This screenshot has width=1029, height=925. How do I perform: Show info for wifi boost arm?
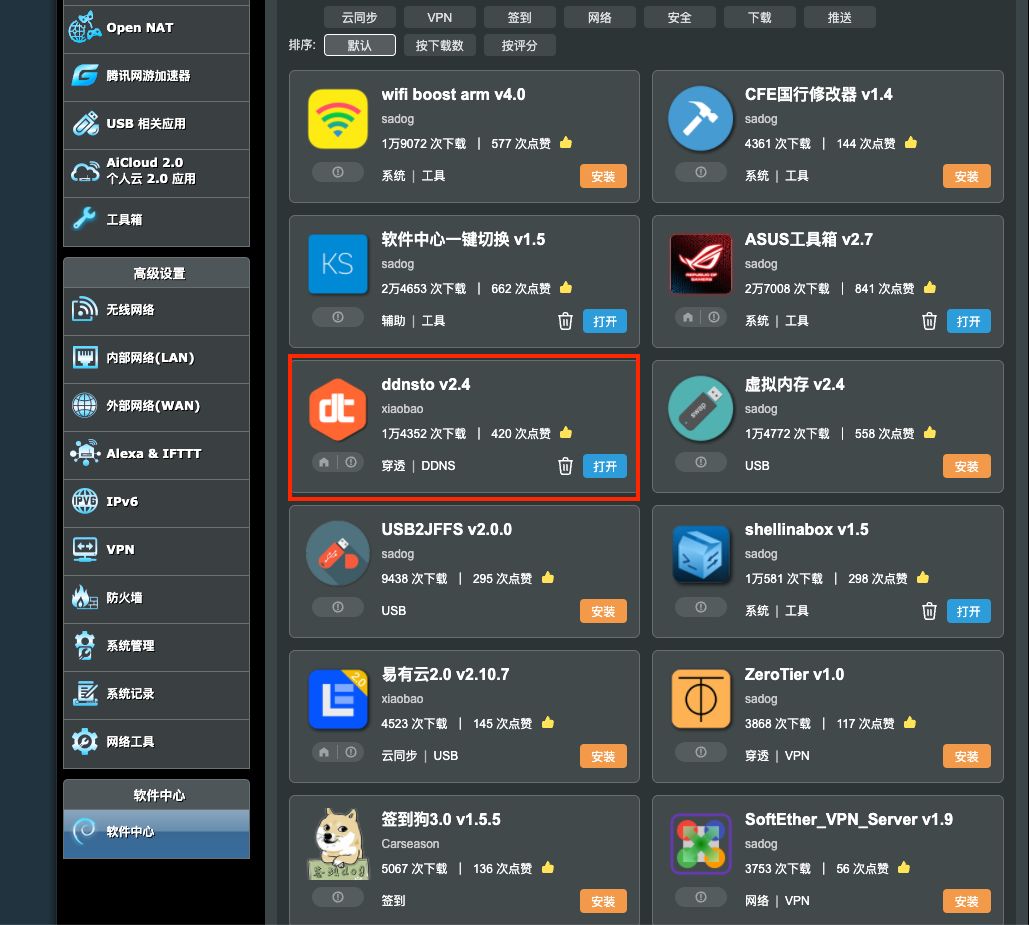pos(338,172)
